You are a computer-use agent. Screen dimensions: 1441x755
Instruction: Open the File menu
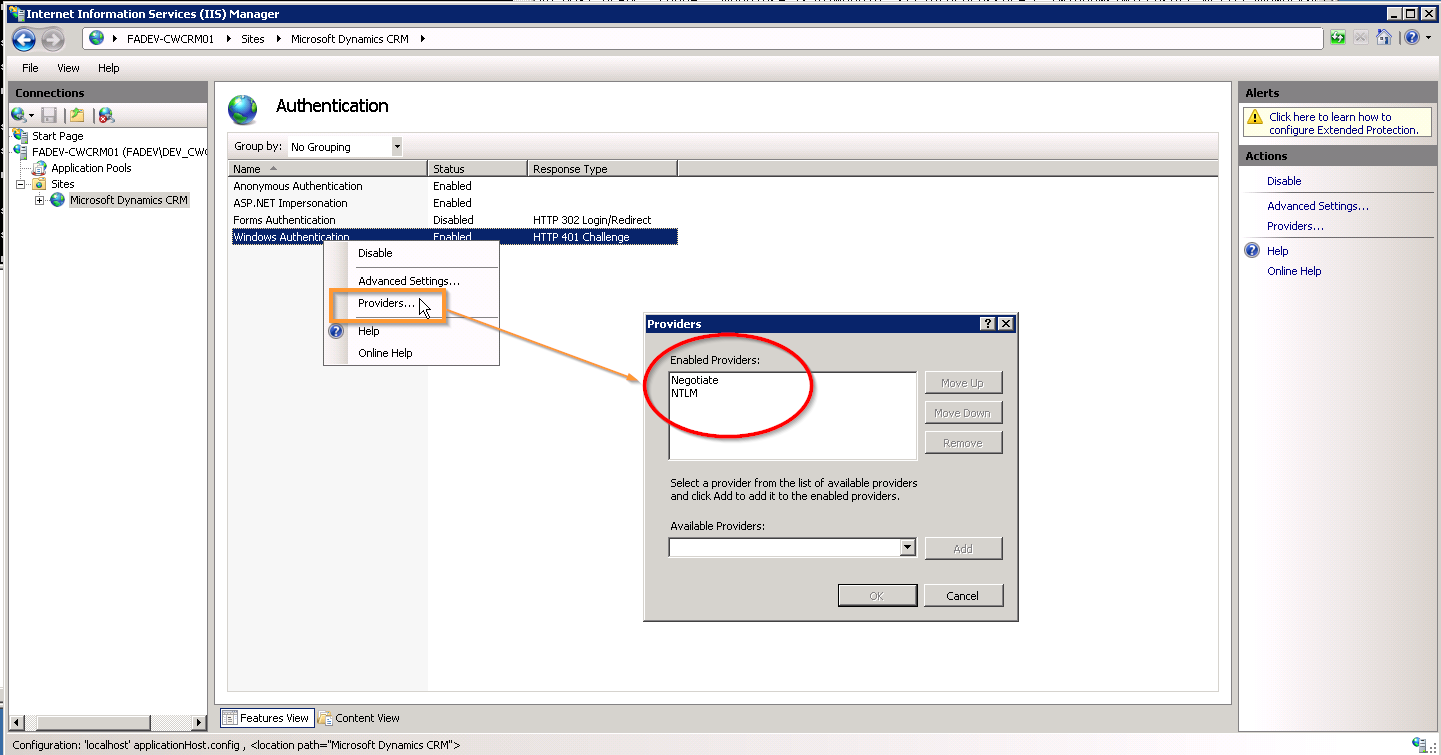click(30, 68)
